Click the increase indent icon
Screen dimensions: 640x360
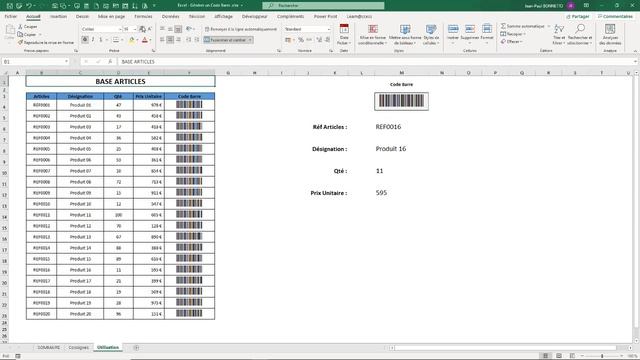196,40
